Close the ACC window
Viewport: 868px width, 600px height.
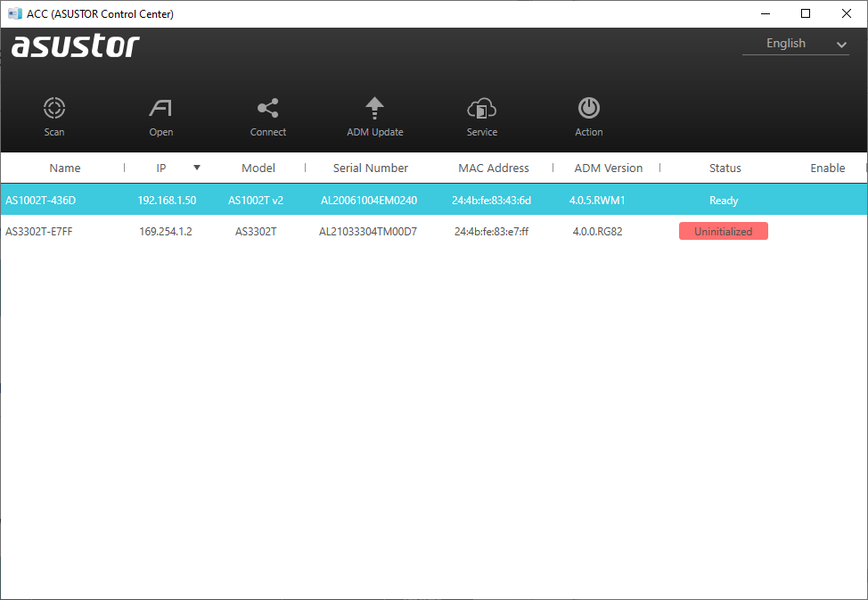[x=846, y=13]
